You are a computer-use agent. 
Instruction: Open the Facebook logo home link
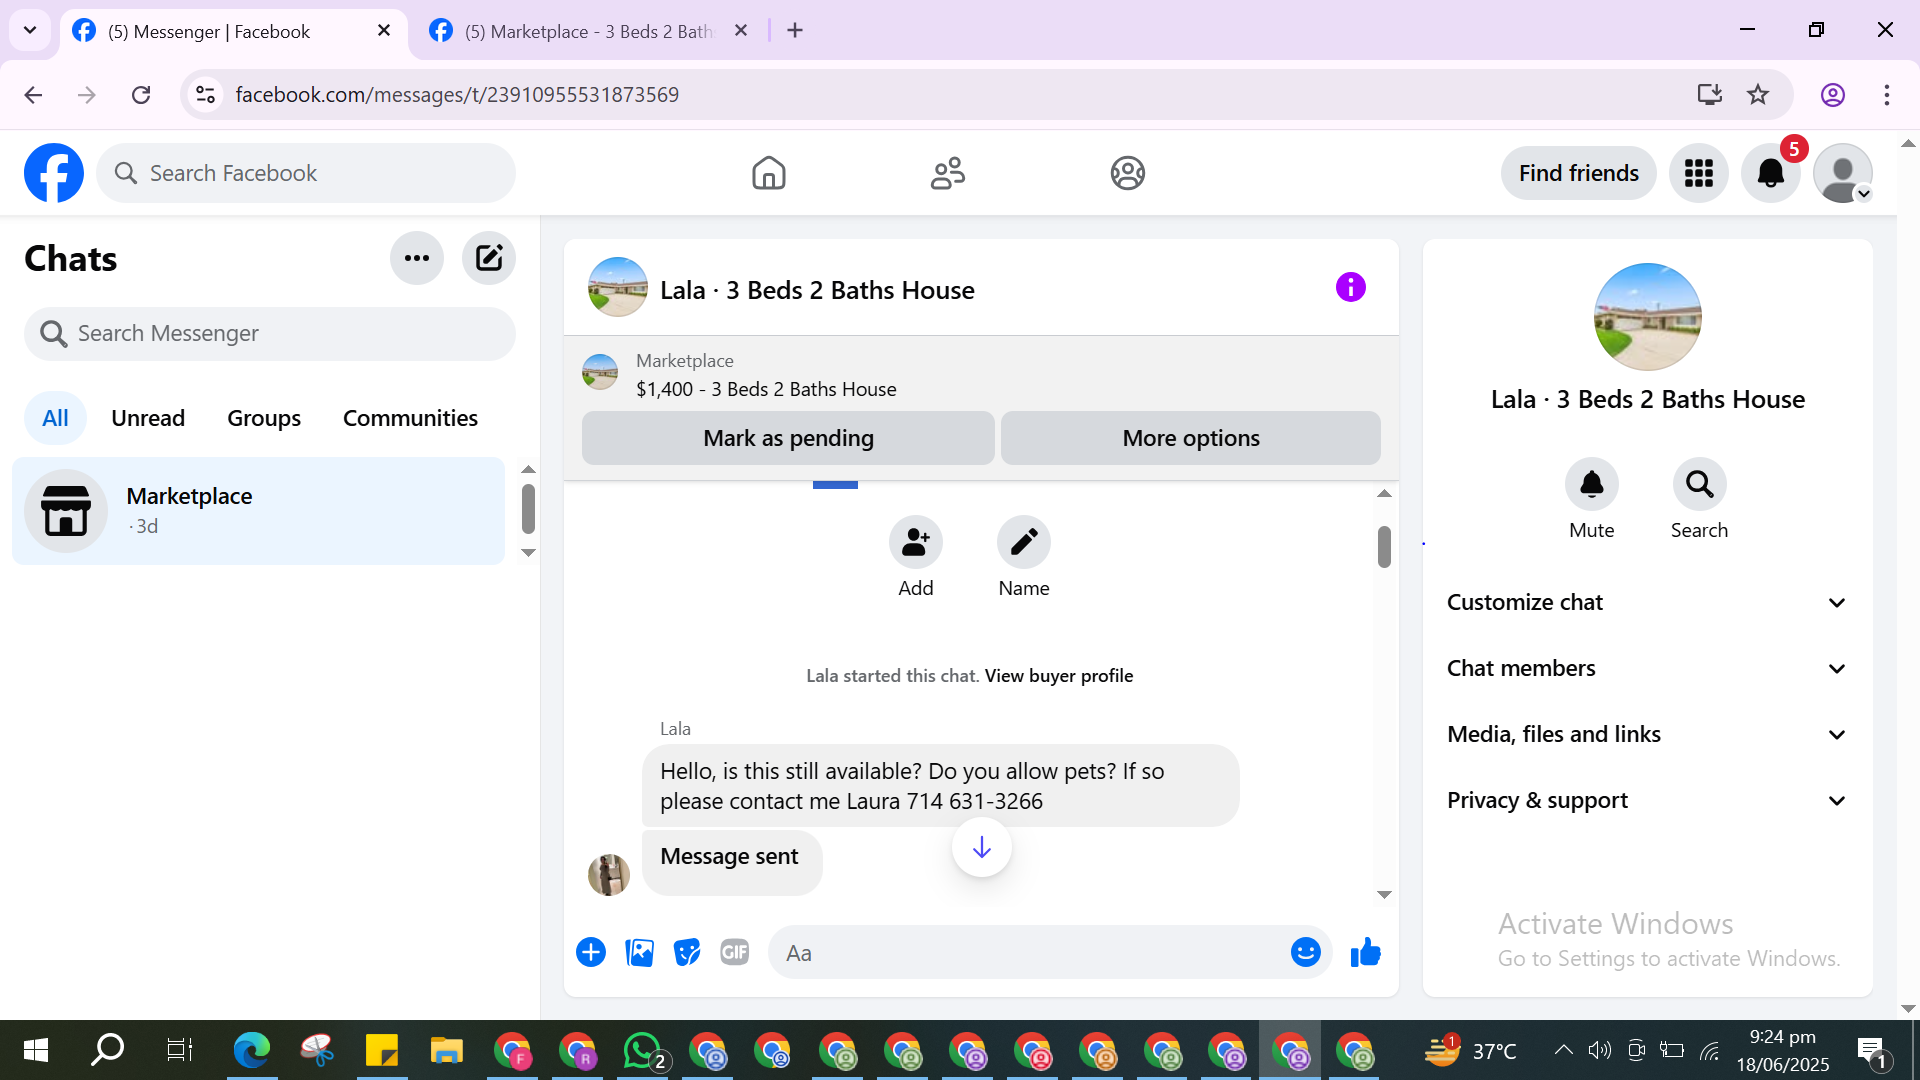(x=54, y=173)
